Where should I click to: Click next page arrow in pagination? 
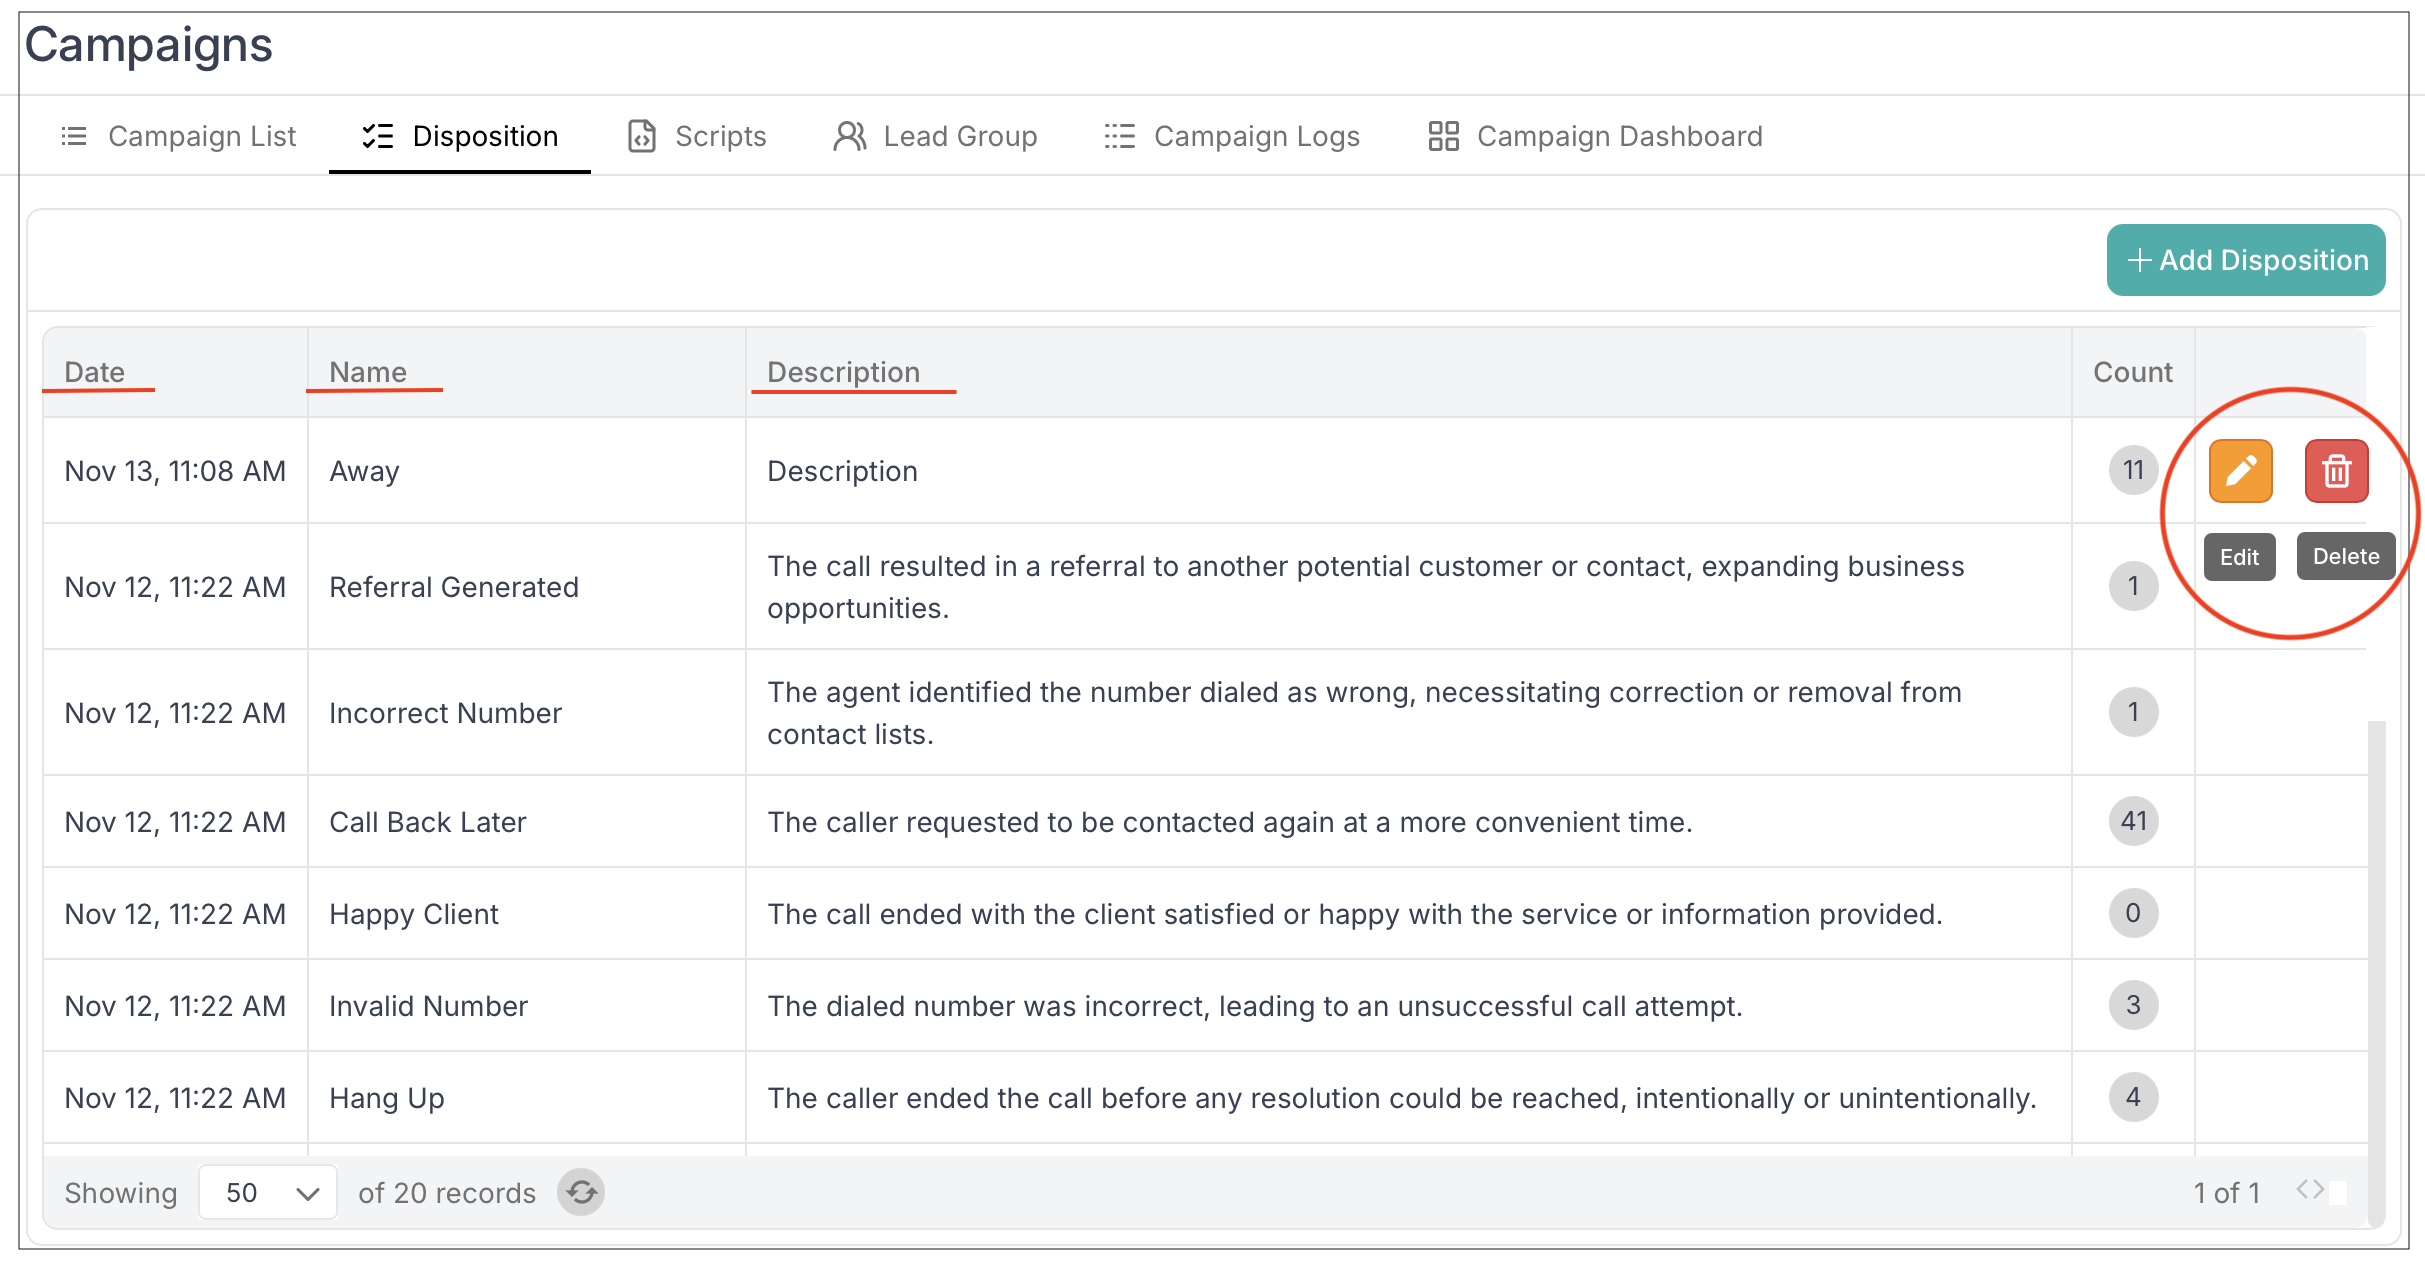click(x=2318, y=1189)
